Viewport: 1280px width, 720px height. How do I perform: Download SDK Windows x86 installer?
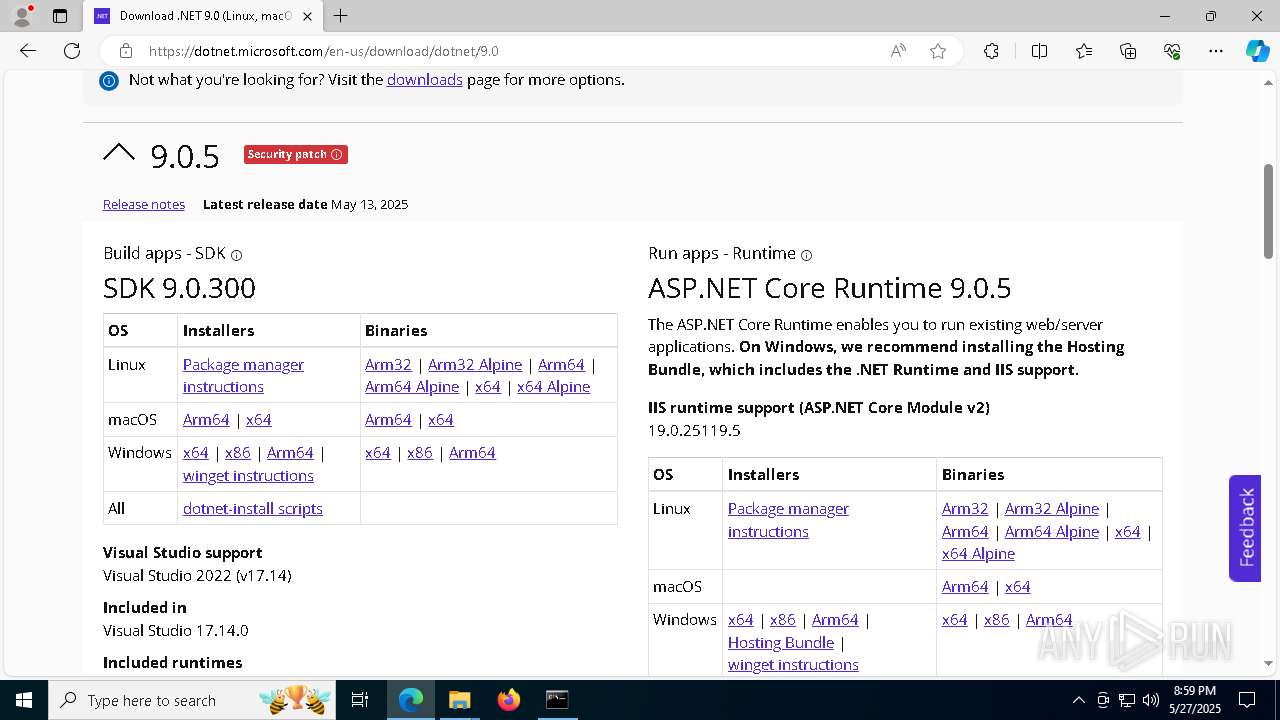click(x=238, y=453)
